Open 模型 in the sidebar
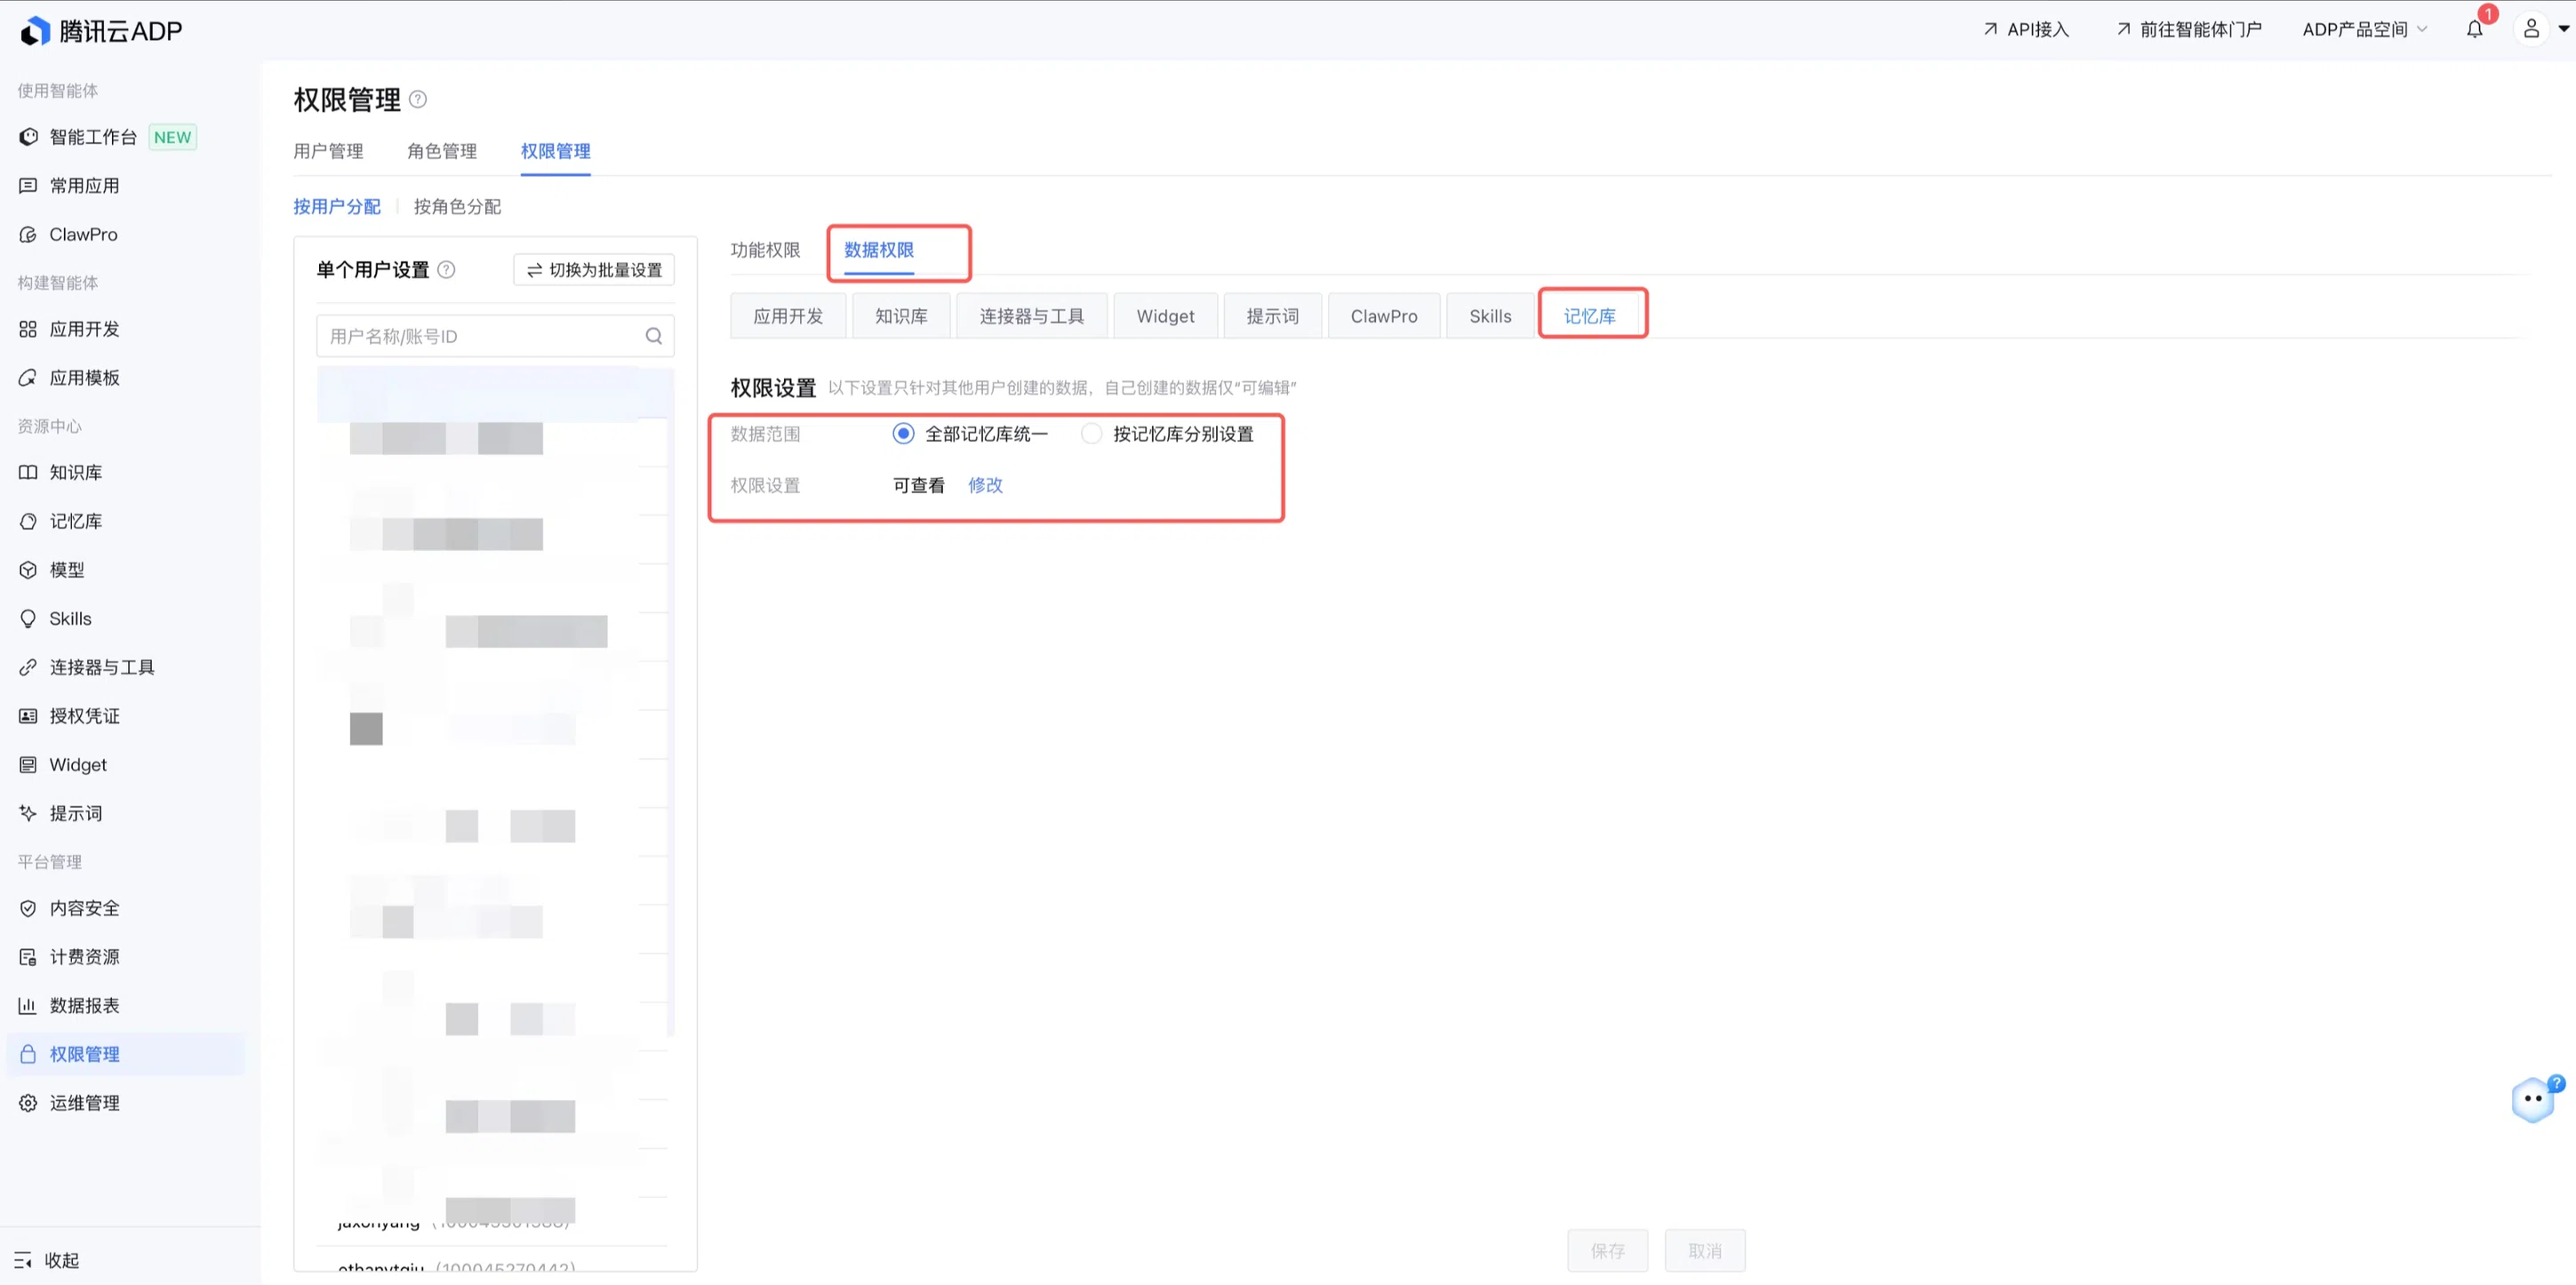 click(66, 570)
